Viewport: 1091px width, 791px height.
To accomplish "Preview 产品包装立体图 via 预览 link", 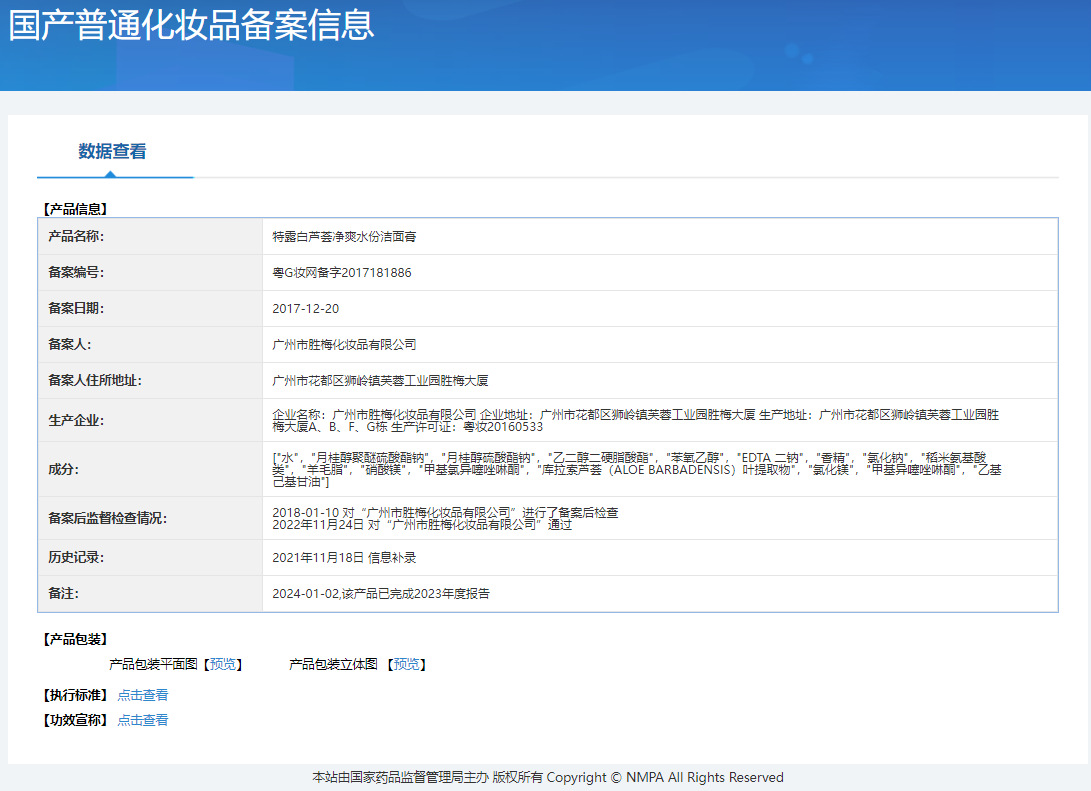I will pyautogui.click(x=406, y=664).
